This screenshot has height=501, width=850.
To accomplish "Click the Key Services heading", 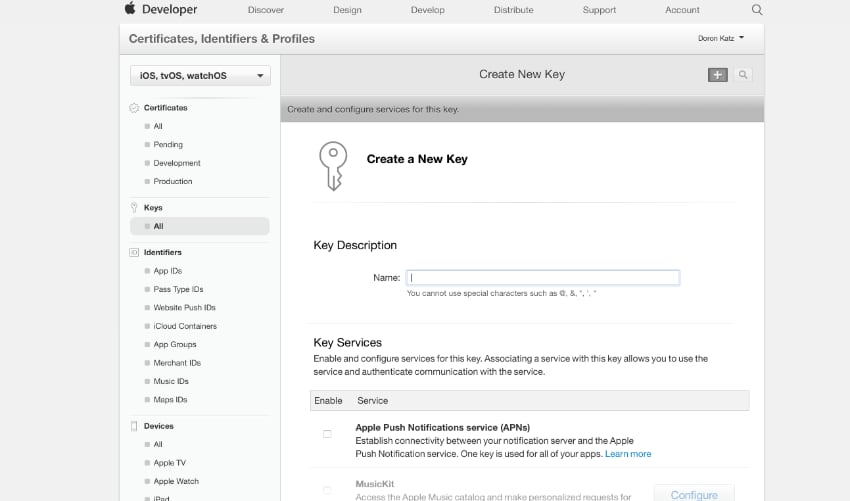I will click(x=347, y=343).
